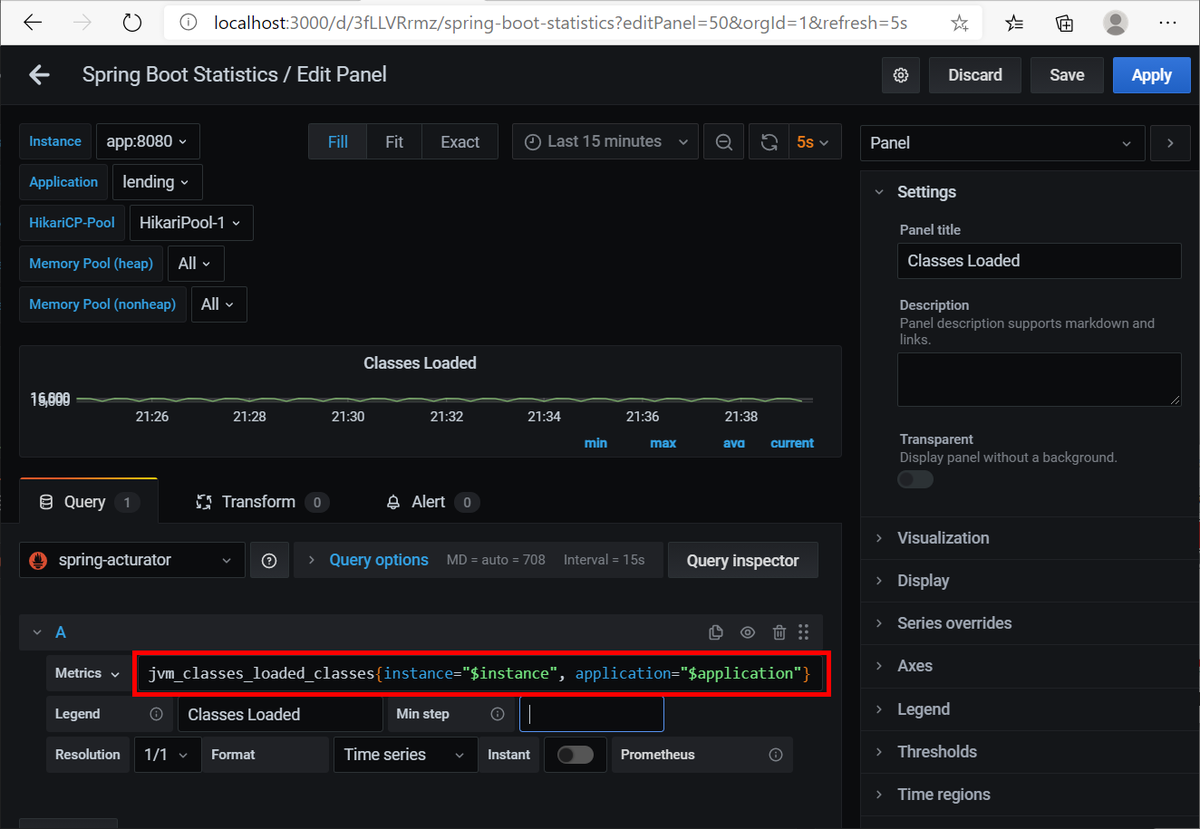Image resolution: width=1200 pixels, height=829 pixels.
Task: Click the Legend format field
Action: pyautogui.click(x=280, y=714)
